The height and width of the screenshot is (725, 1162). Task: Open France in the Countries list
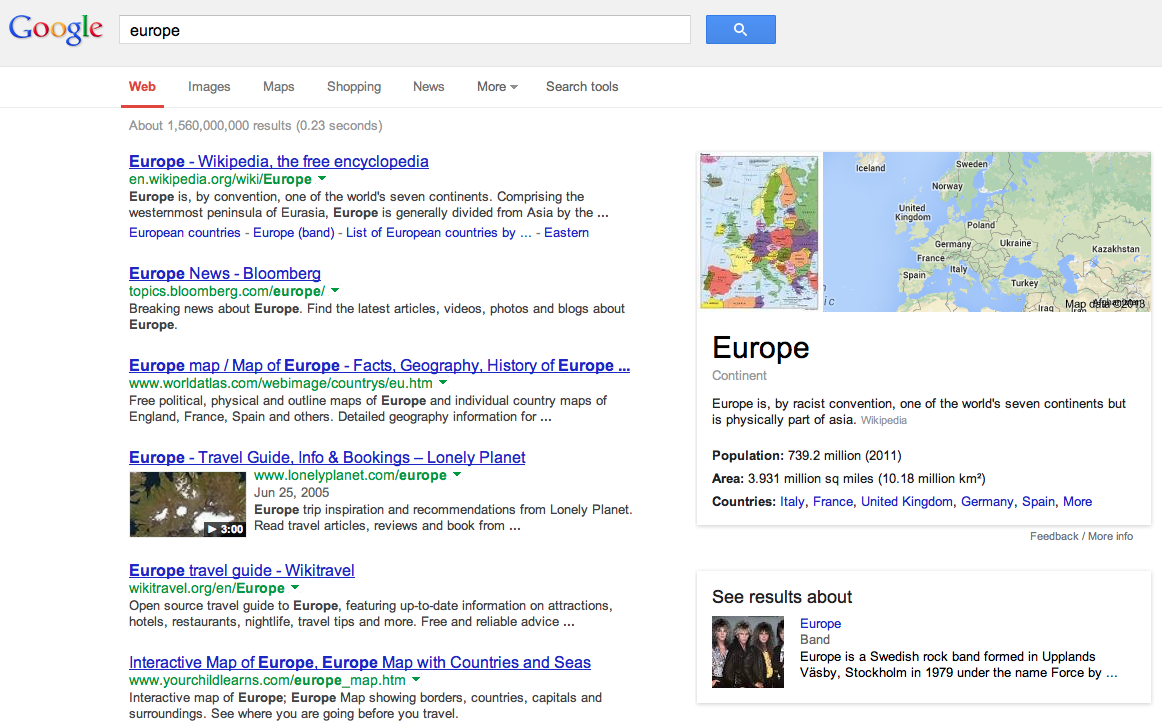coord(833,502)
